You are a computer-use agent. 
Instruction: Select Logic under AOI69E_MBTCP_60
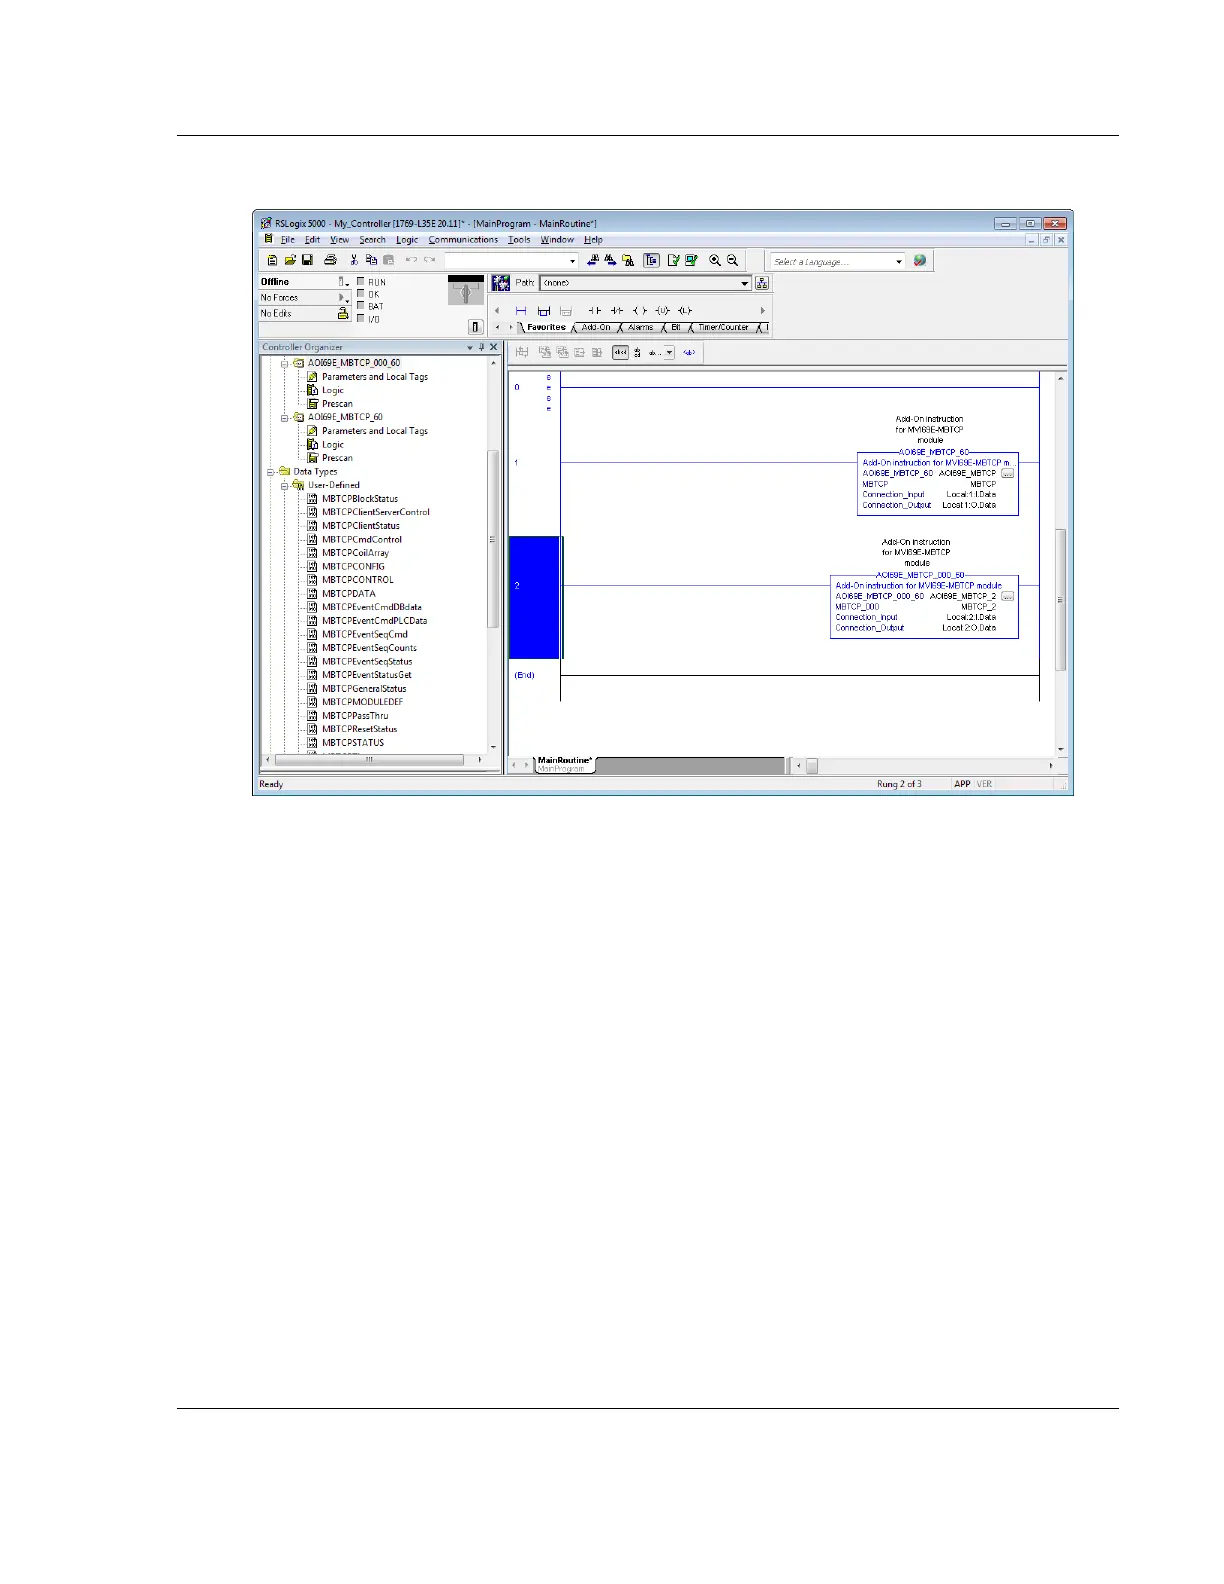click(x=332, y=444)
